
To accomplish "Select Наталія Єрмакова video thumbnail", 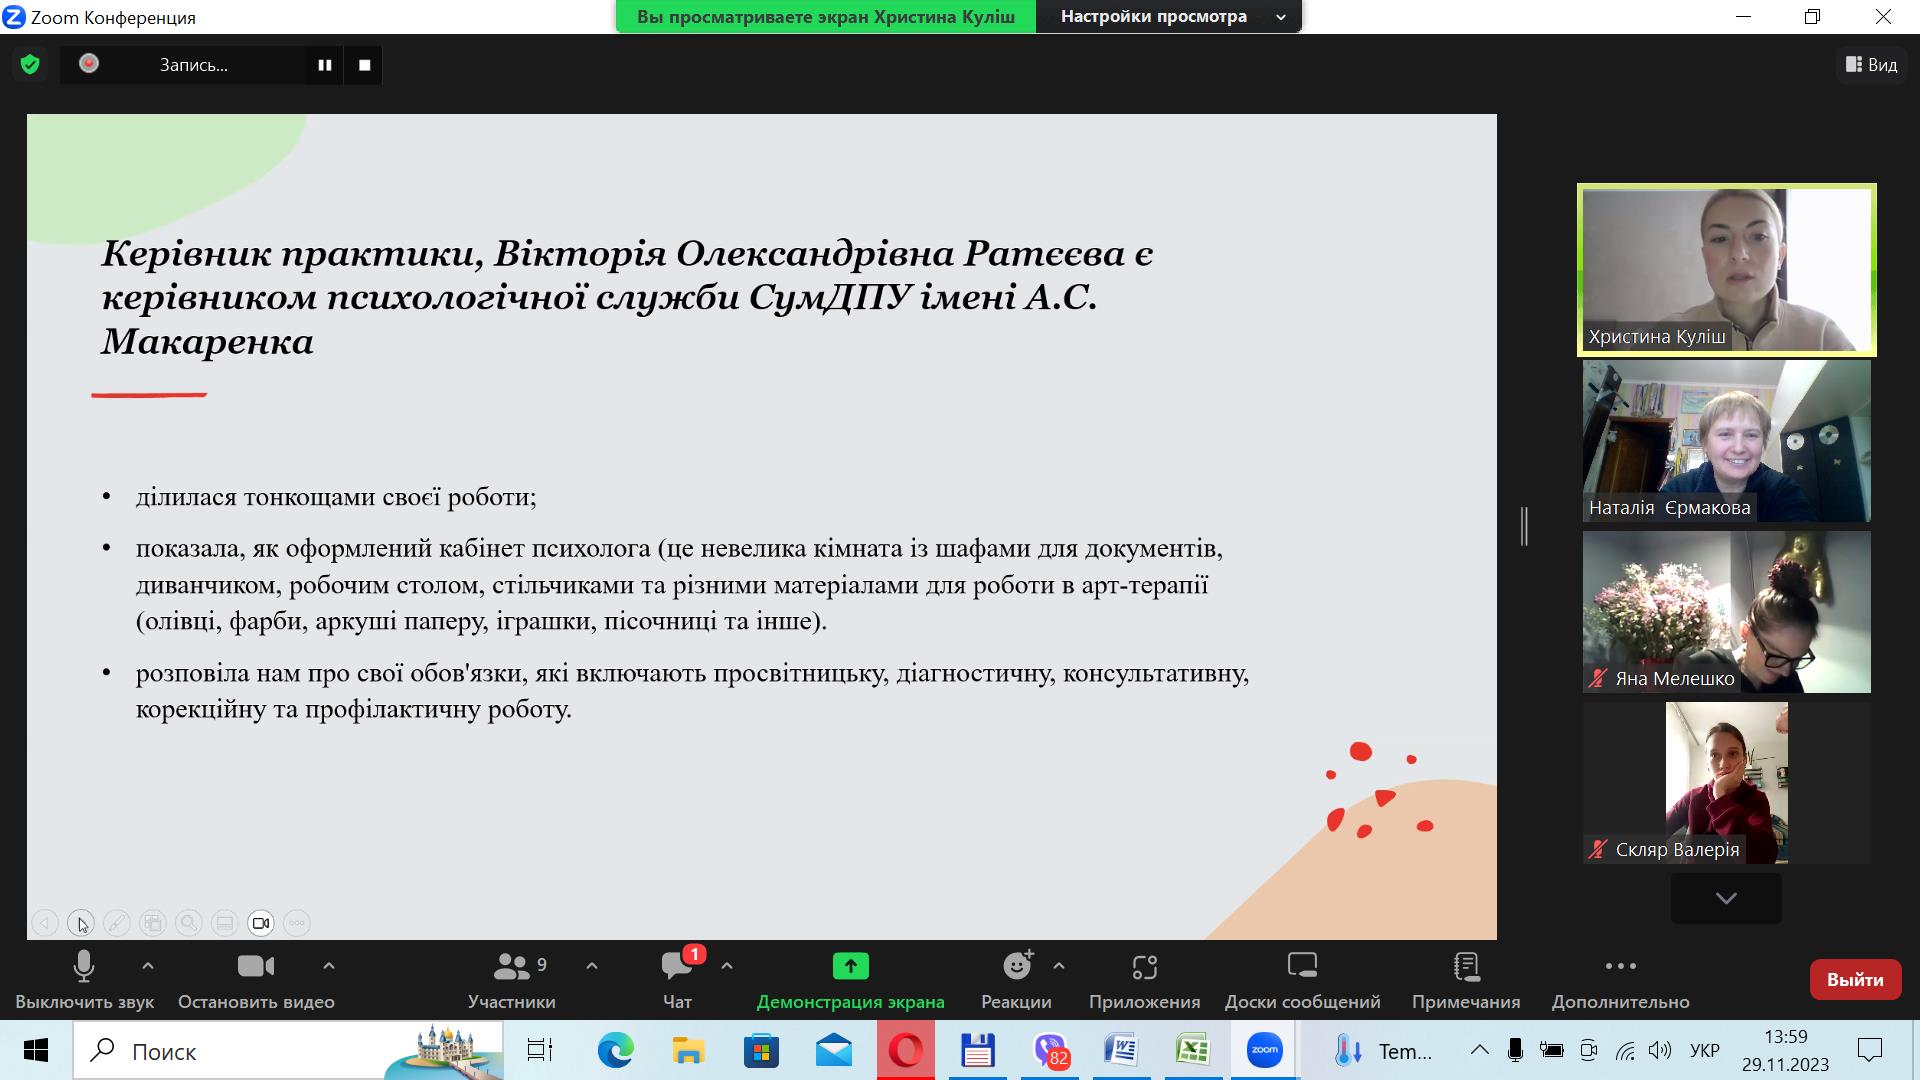I will pos(1727,441).
